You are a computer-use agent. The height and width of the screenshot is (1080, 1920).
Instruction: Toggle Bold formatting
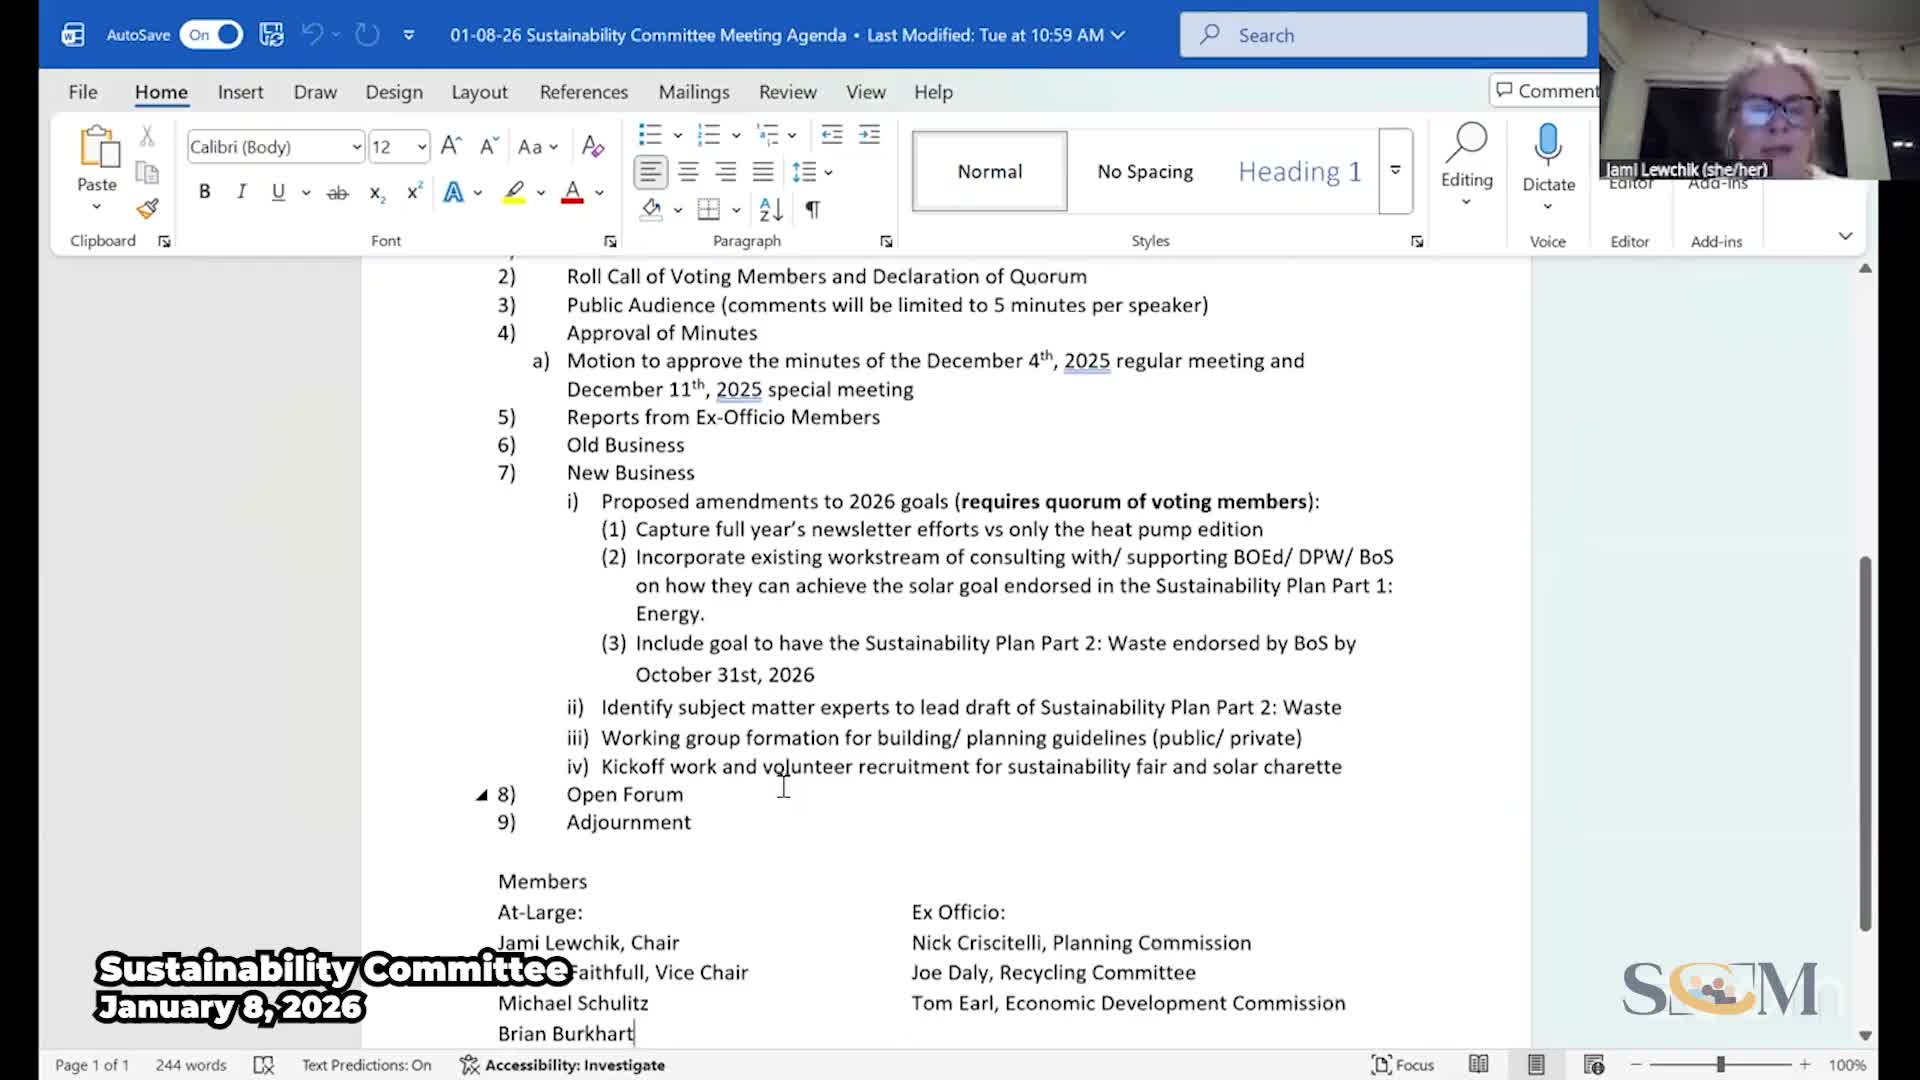pos(204,192)
